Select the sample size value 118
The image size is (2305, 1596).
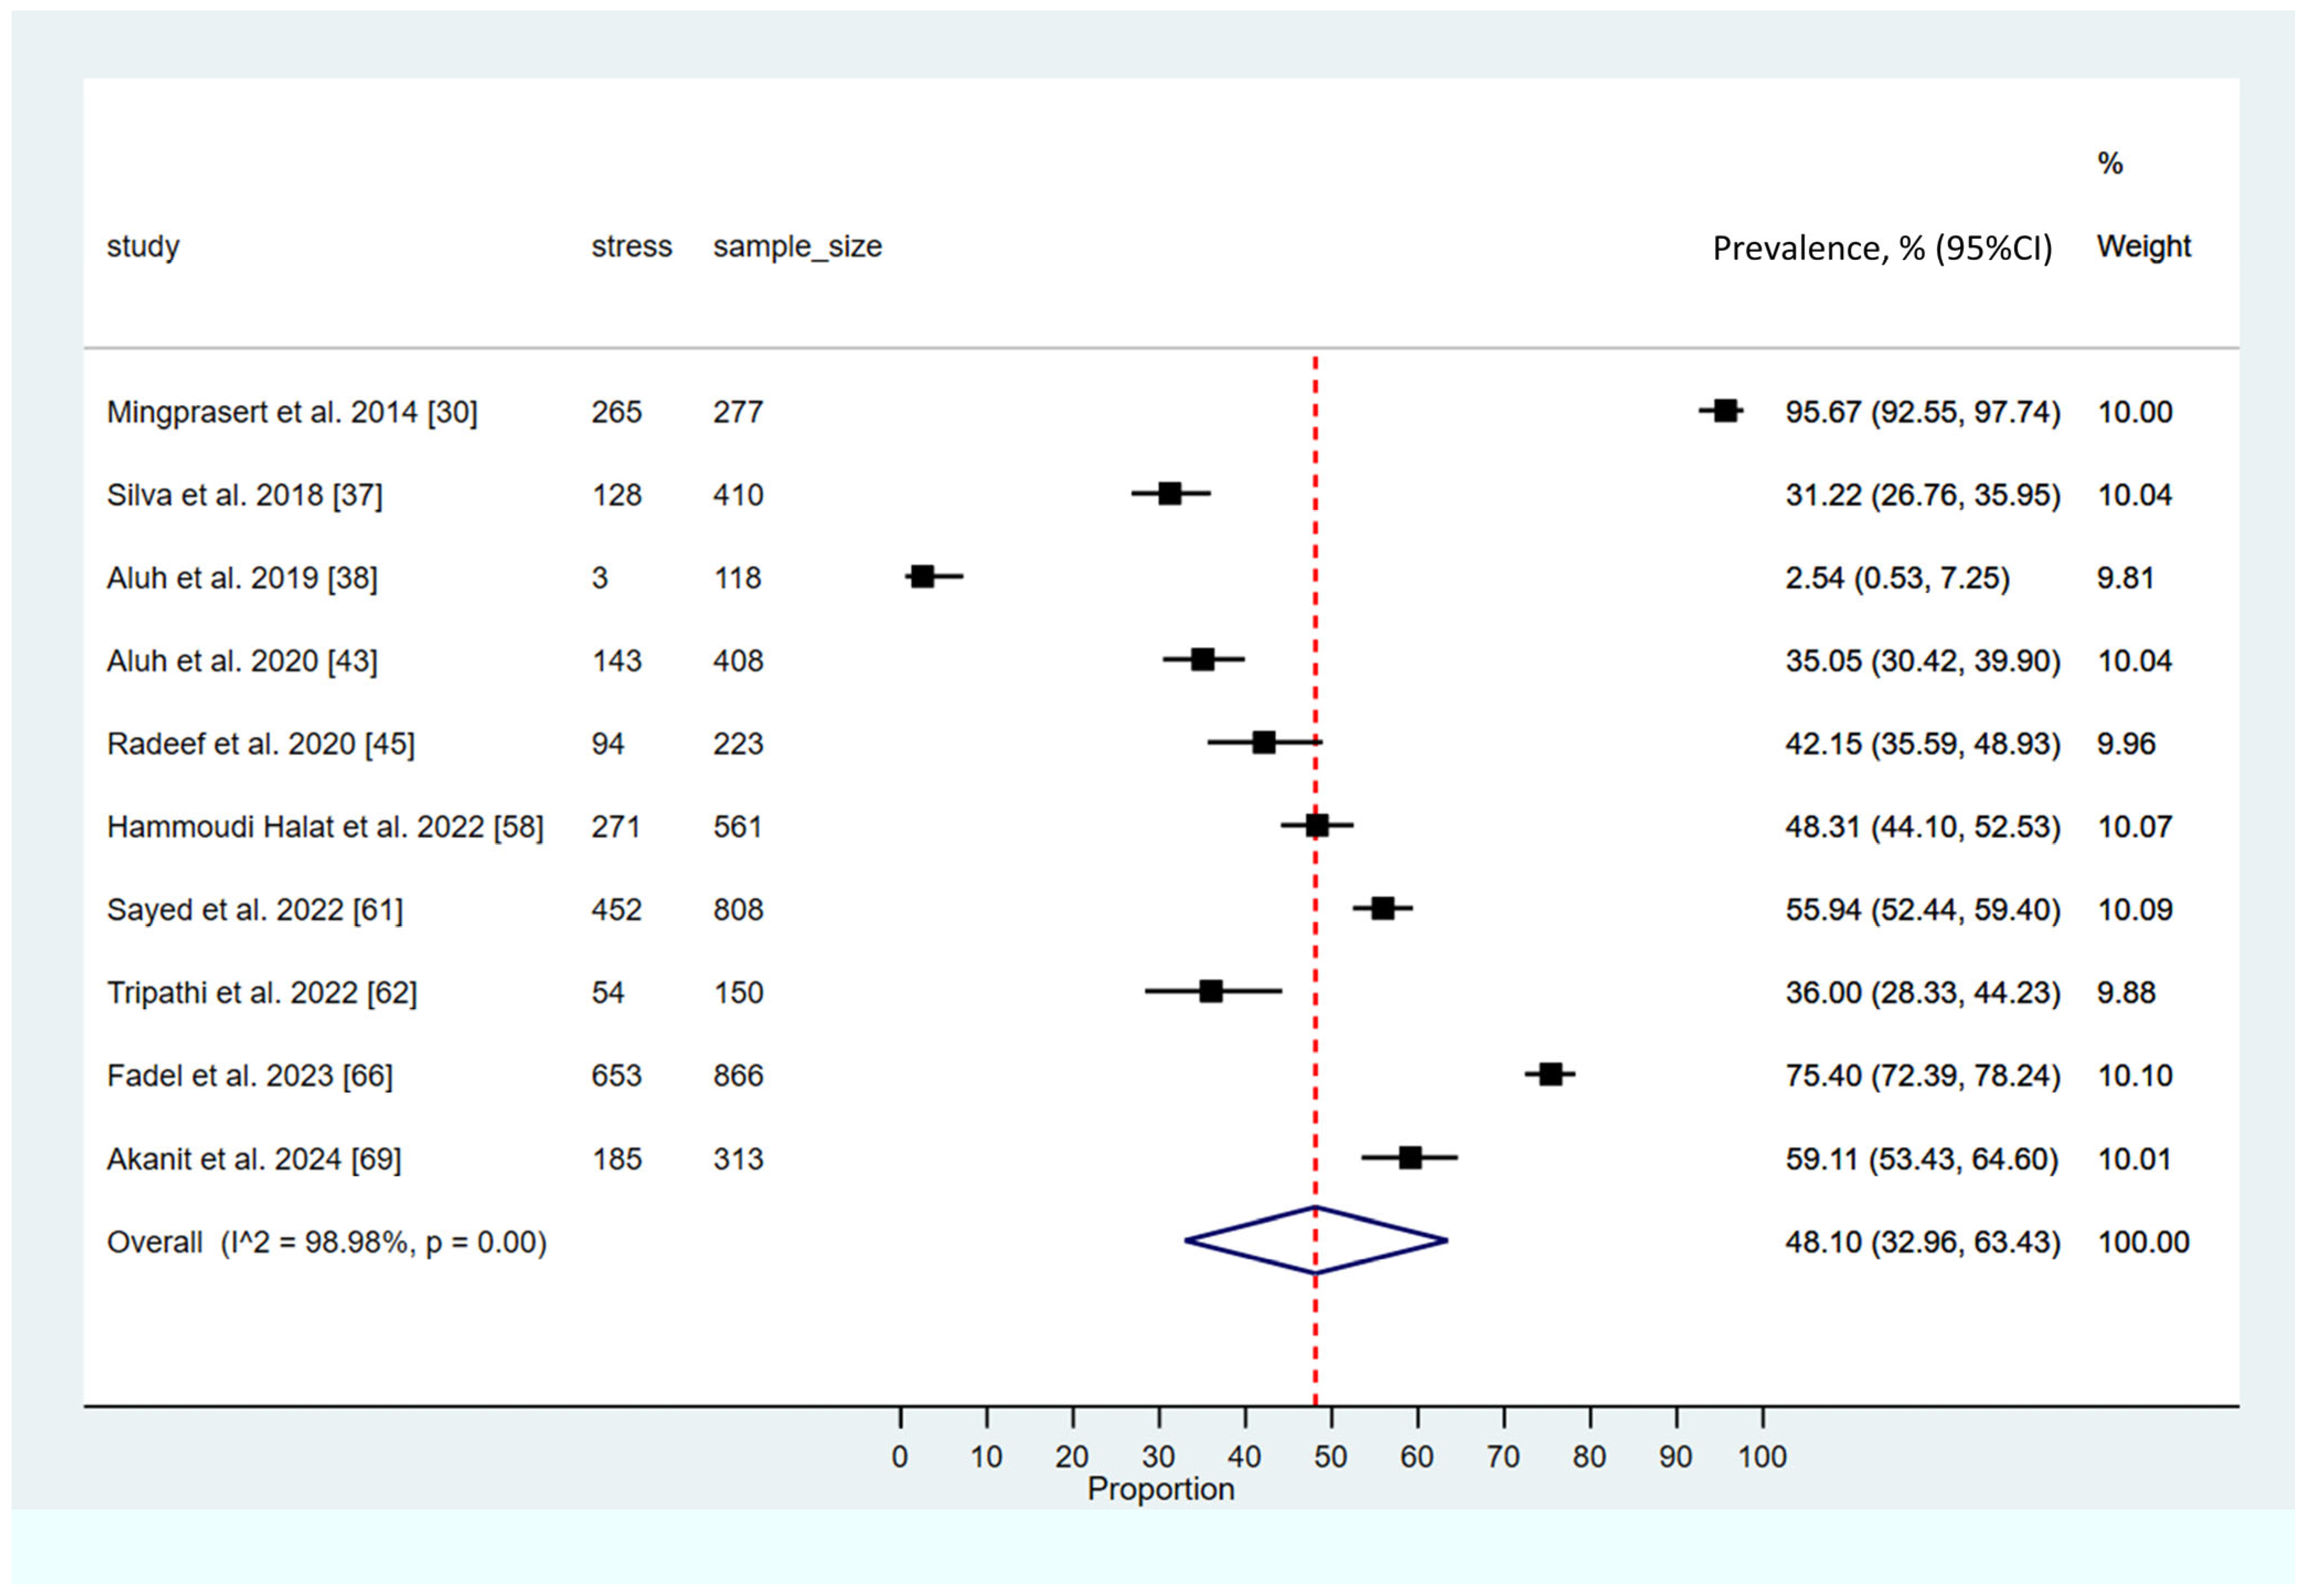738,578
